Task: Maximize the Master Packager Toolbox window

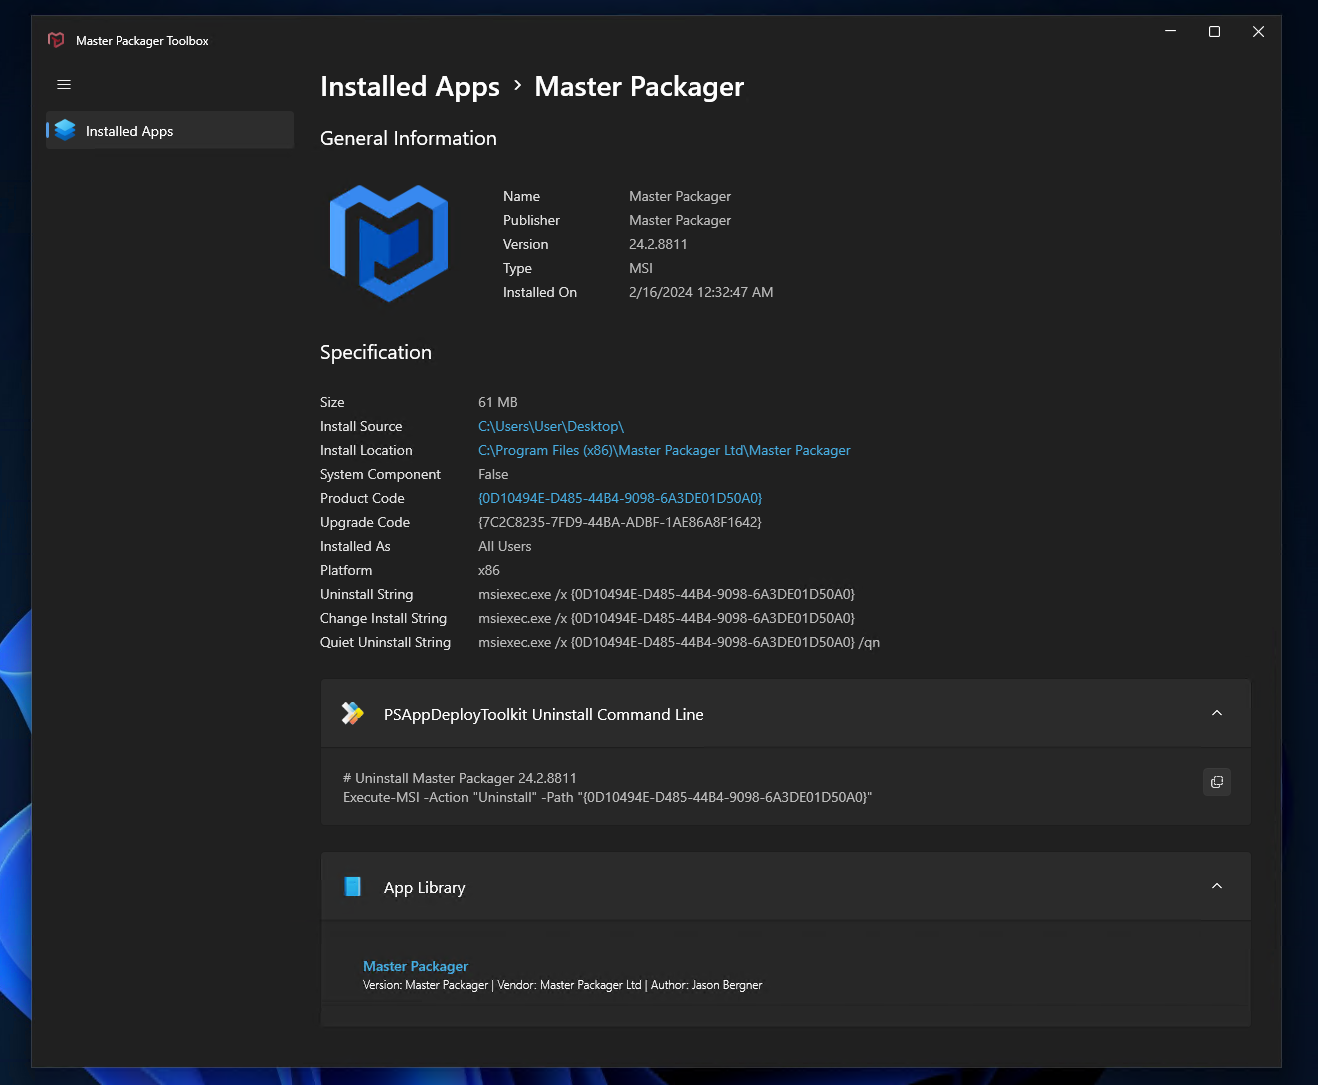Action: [1214, 32]
